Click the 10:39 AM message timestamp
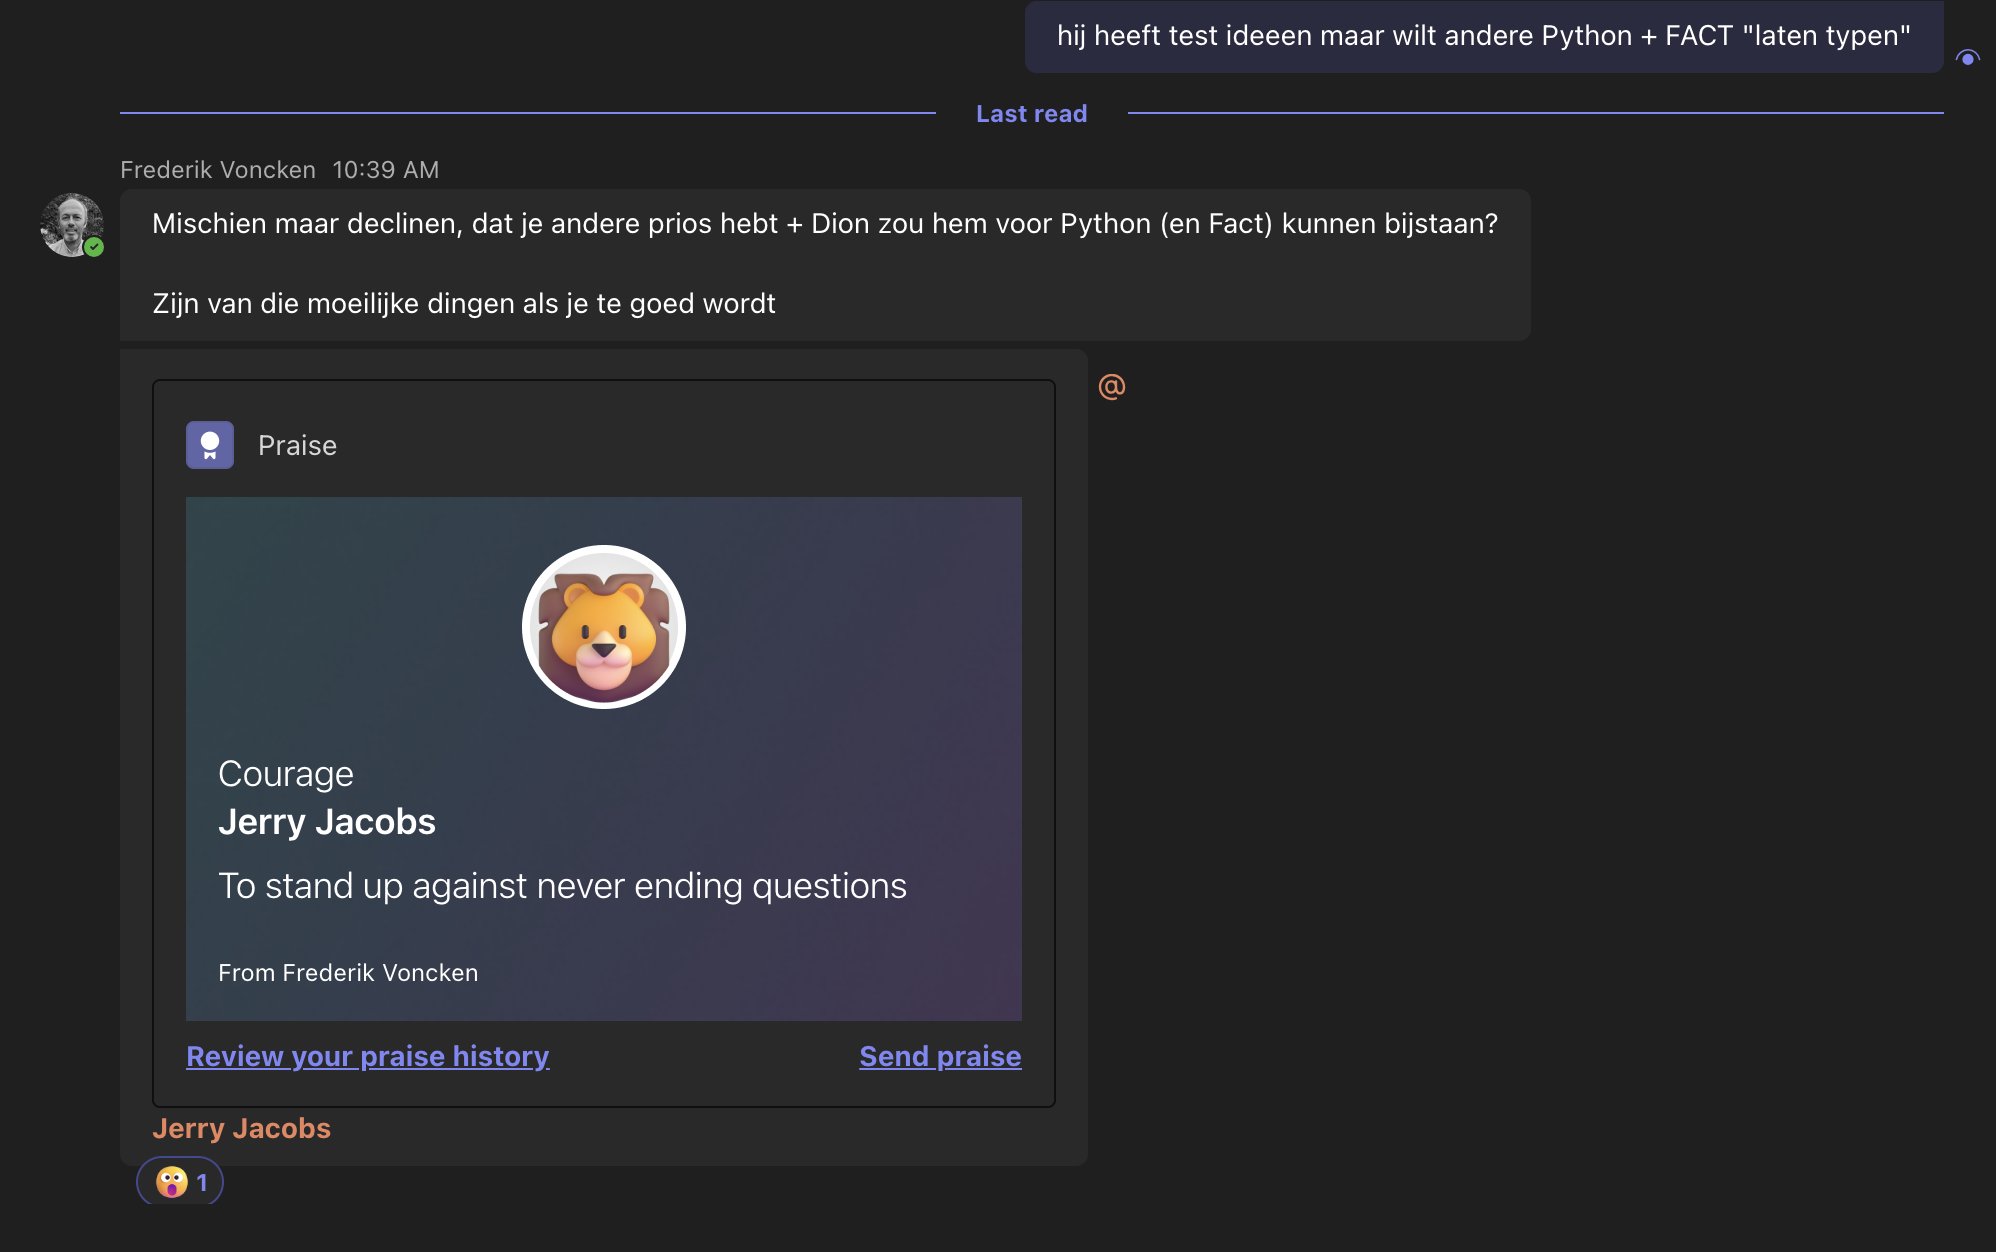 click(385, 170)
